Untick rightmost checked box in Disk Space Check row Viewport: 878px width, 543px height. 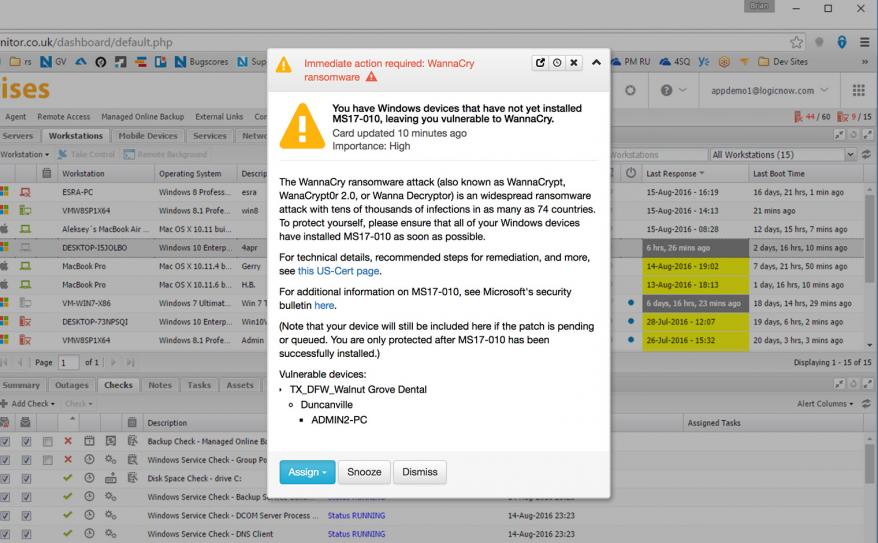[x=26, y=479]
